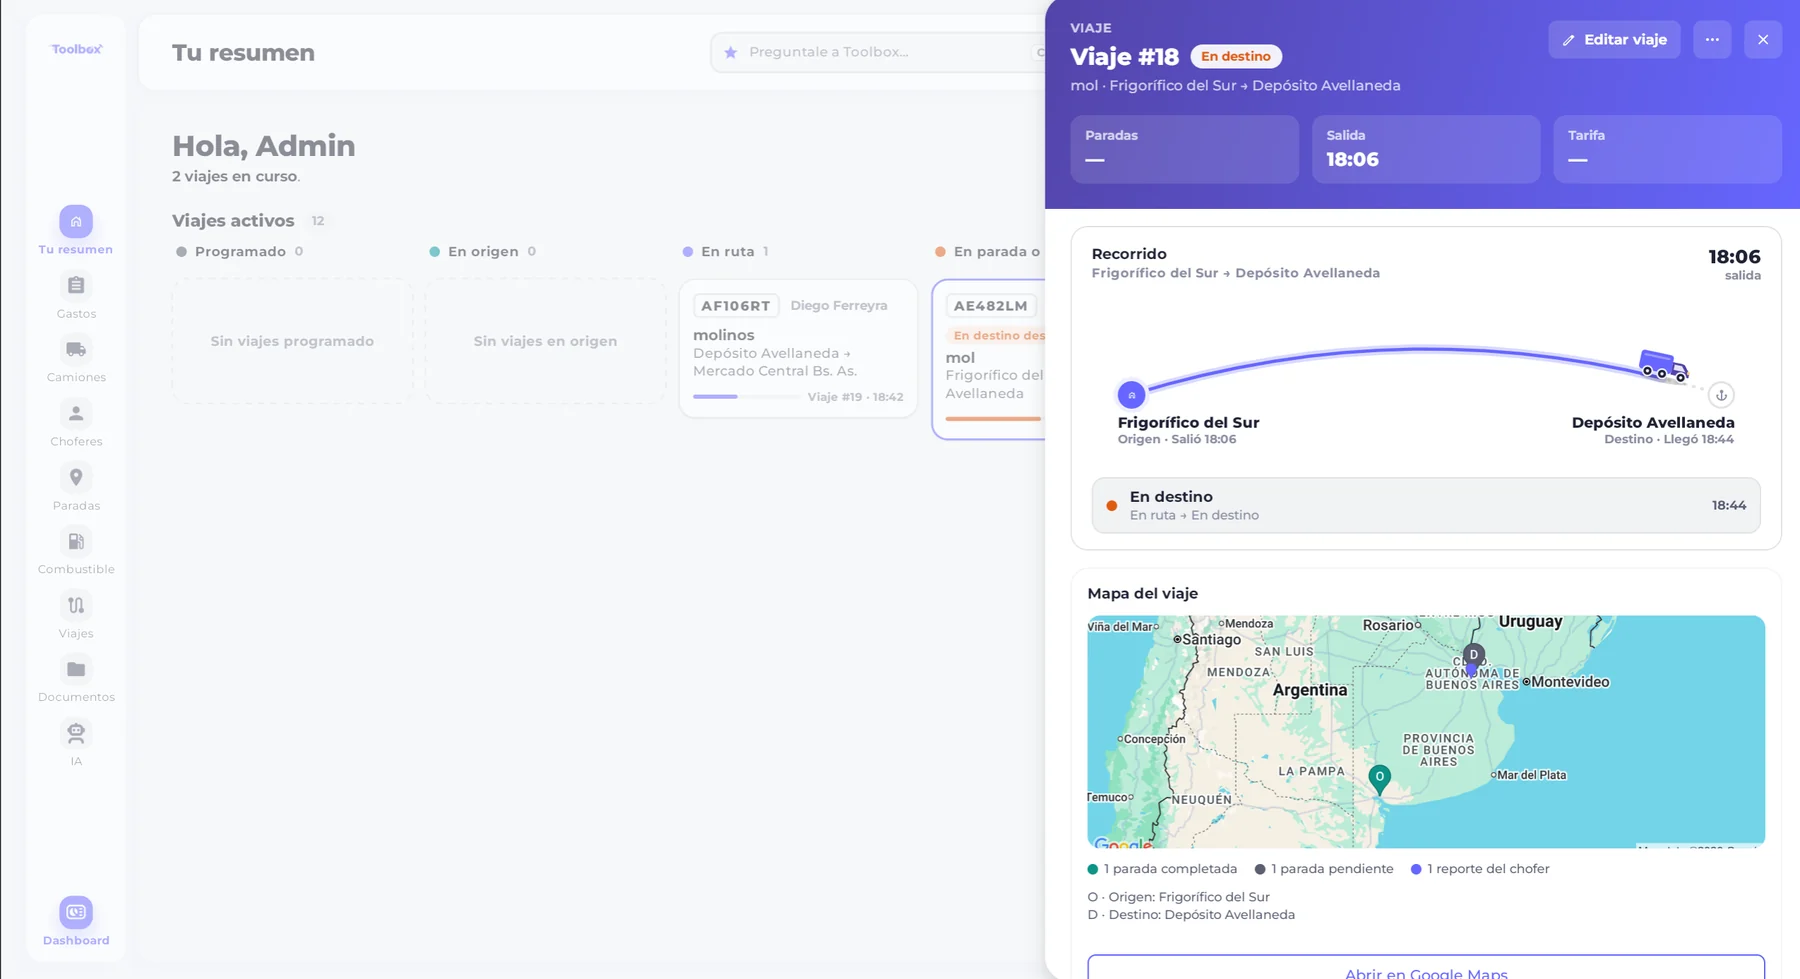This screenshot has height=979, width=1800.
Task: Click the Salida 18:06 summary tile
Action: (1426, 149)
